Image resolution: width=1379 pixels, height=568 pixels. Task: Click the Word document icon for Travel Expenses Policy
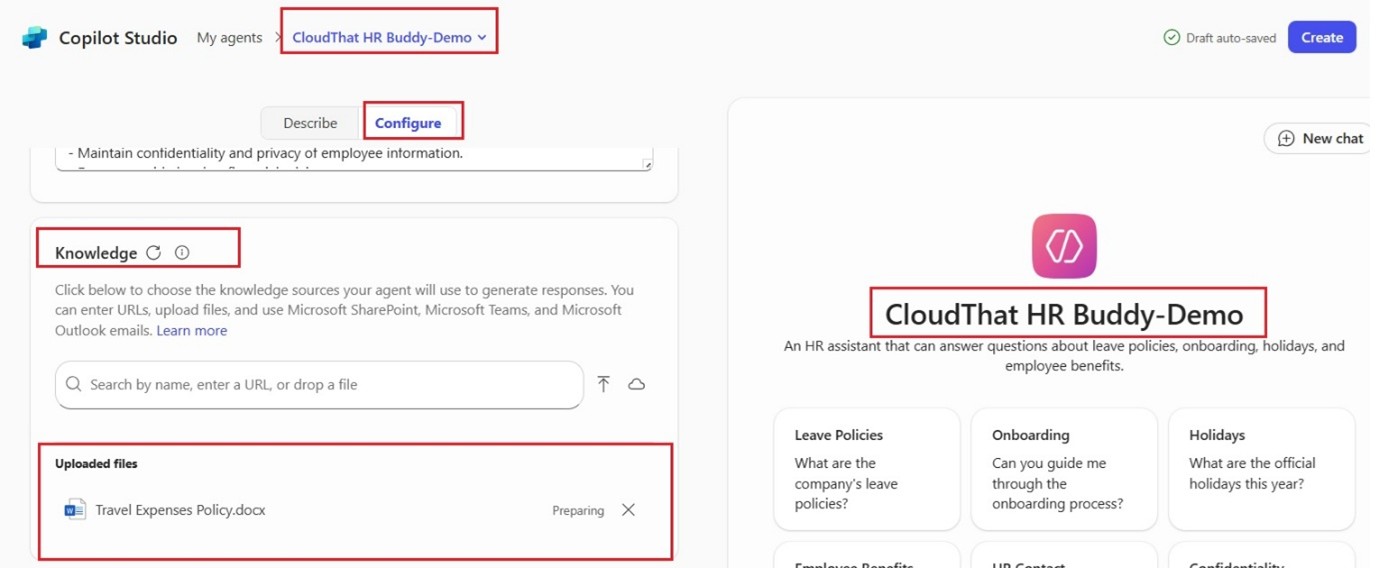[75, 510]
